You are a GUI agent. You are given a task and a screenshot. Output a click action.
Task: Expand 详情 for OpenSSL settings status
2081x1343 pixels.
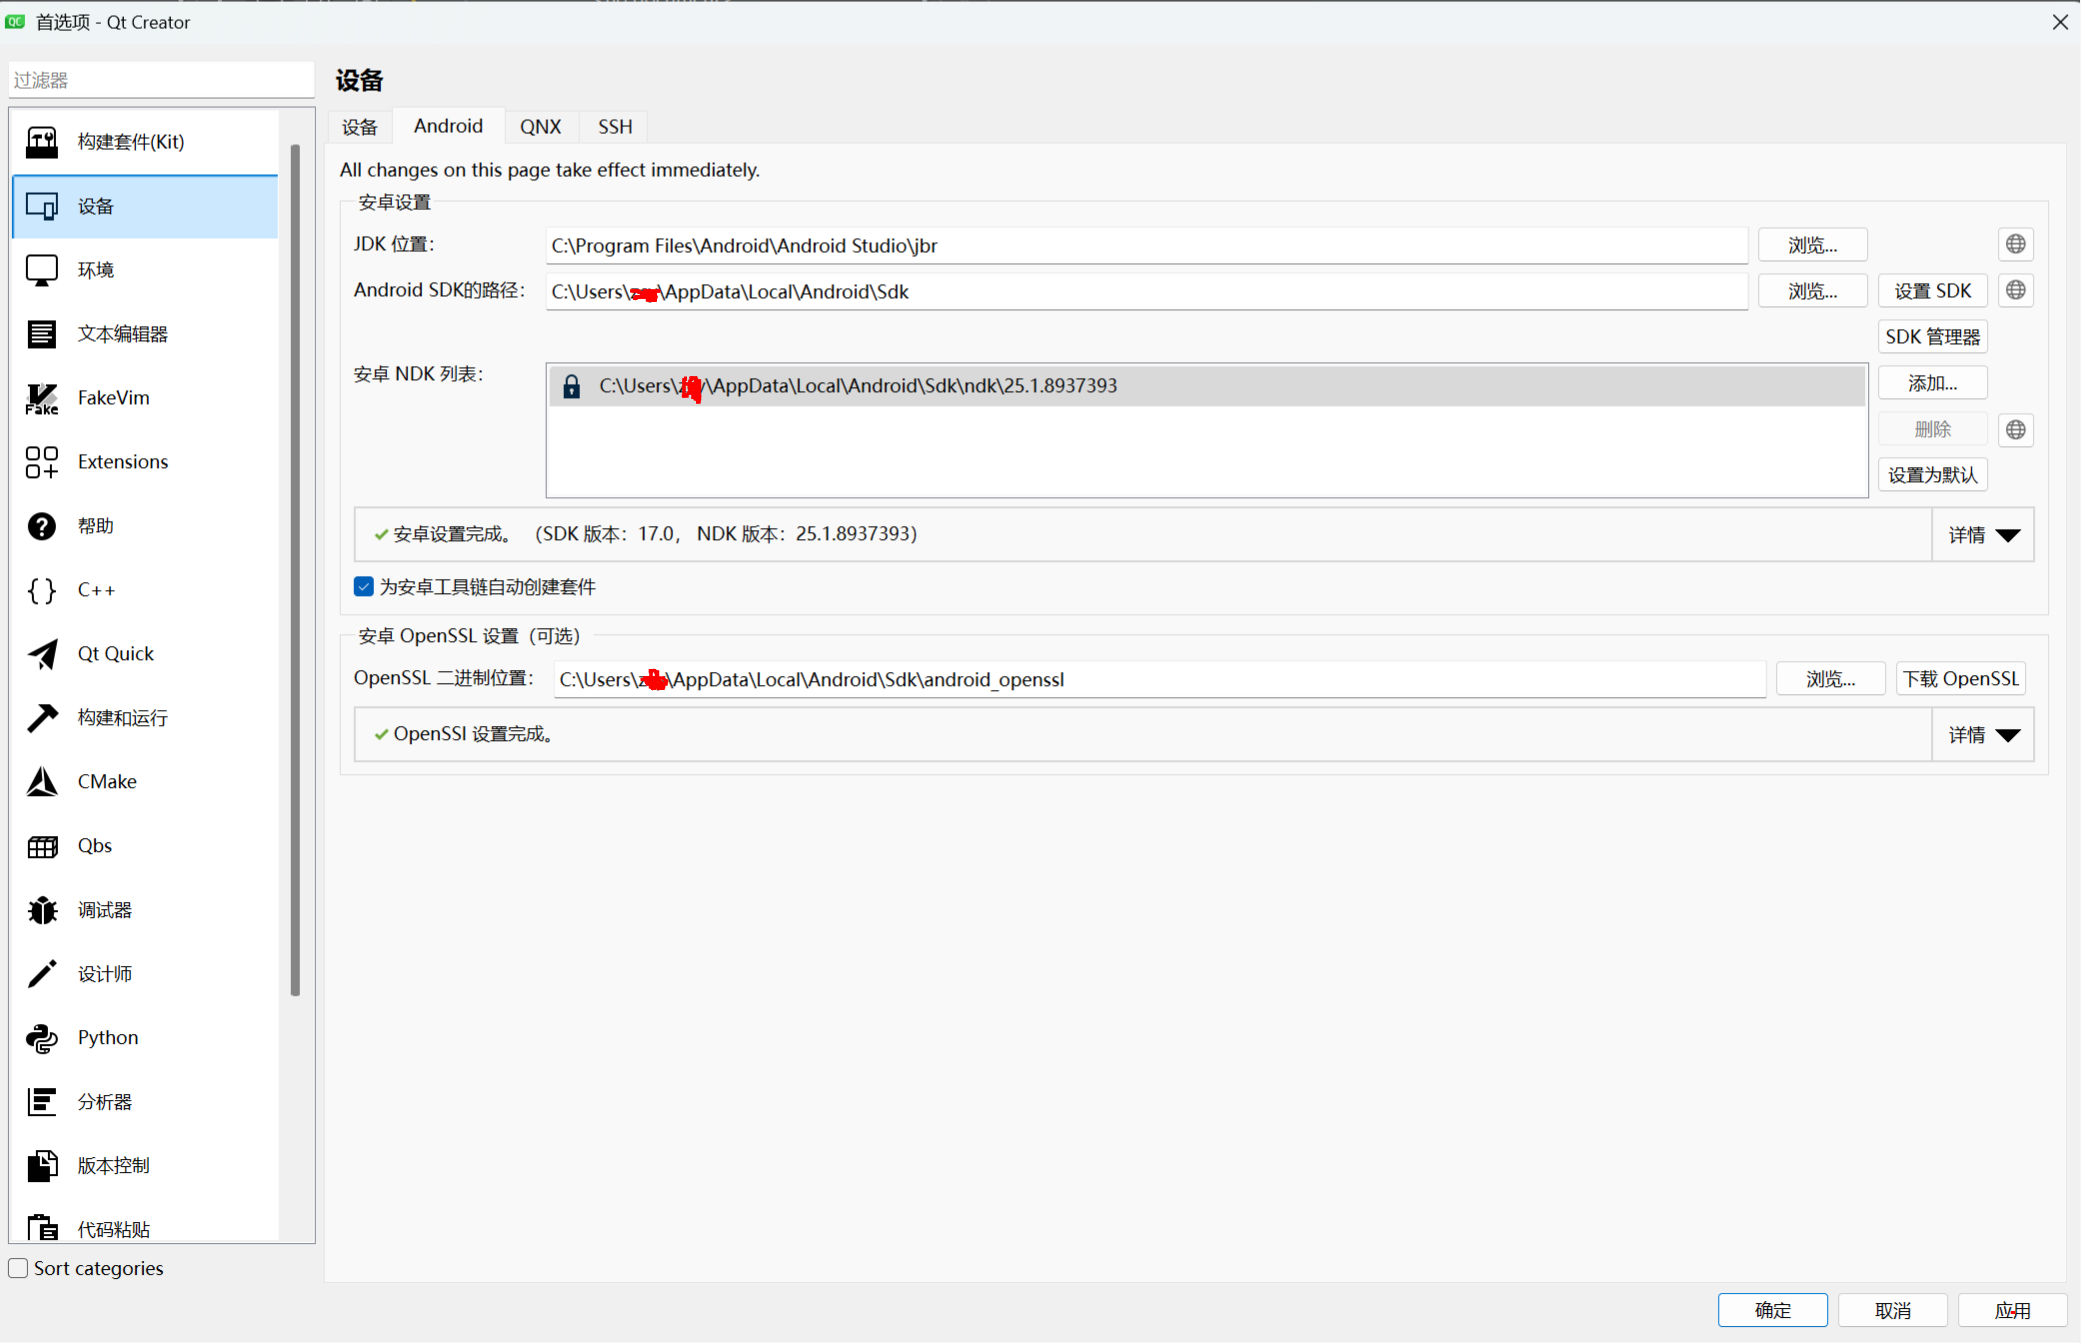(x=1983, y=735)
